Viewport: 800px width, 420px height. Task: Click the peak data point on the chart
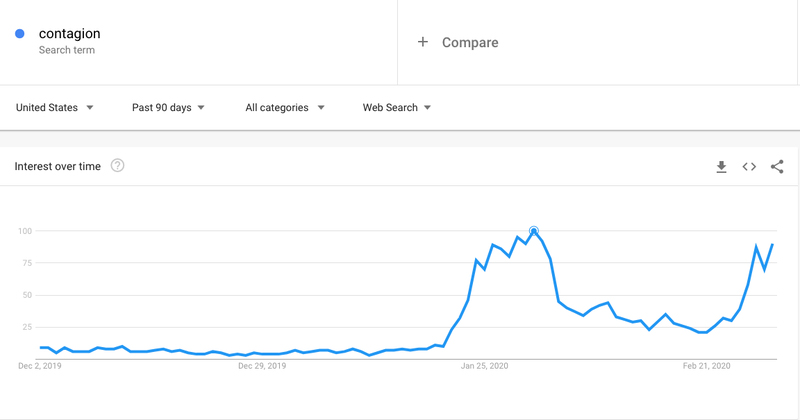[534, 231]
